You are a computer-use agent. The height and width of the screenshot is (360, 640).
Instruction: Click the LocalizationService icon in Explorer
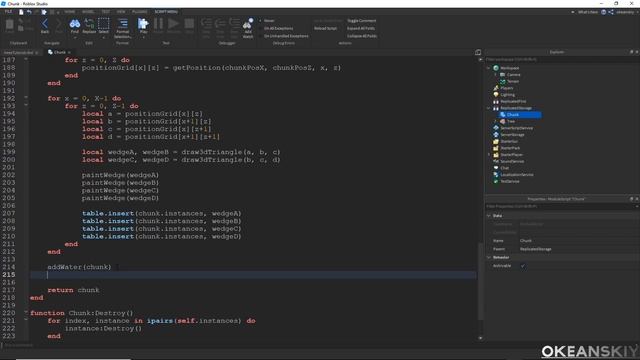(496, 174)
